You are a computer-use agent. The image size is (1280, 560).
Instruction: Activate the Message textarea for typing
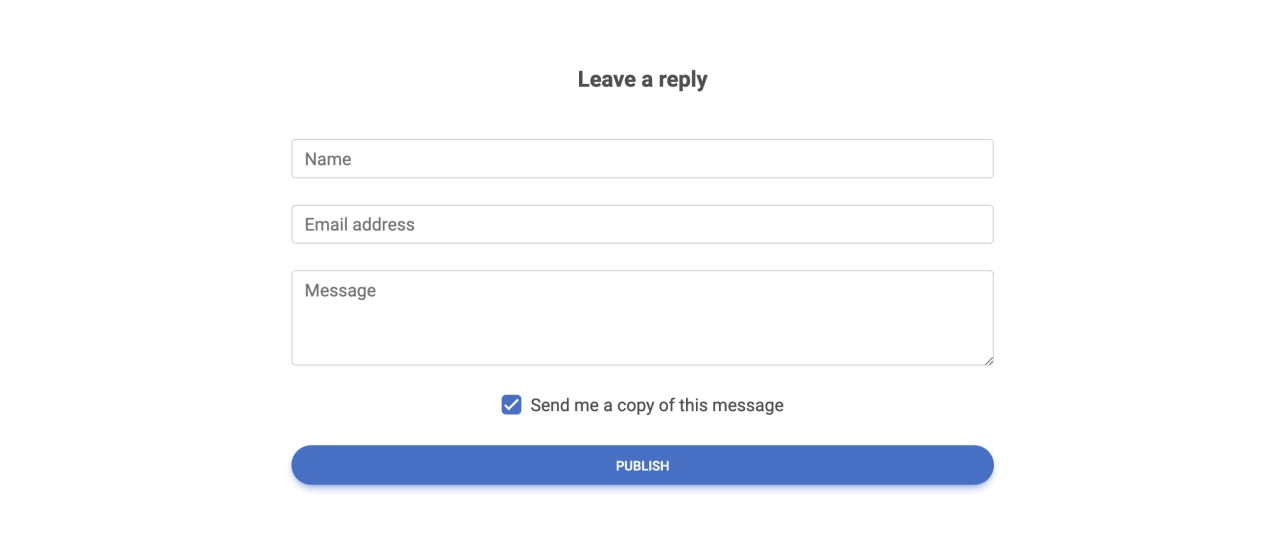pos(642,318)
